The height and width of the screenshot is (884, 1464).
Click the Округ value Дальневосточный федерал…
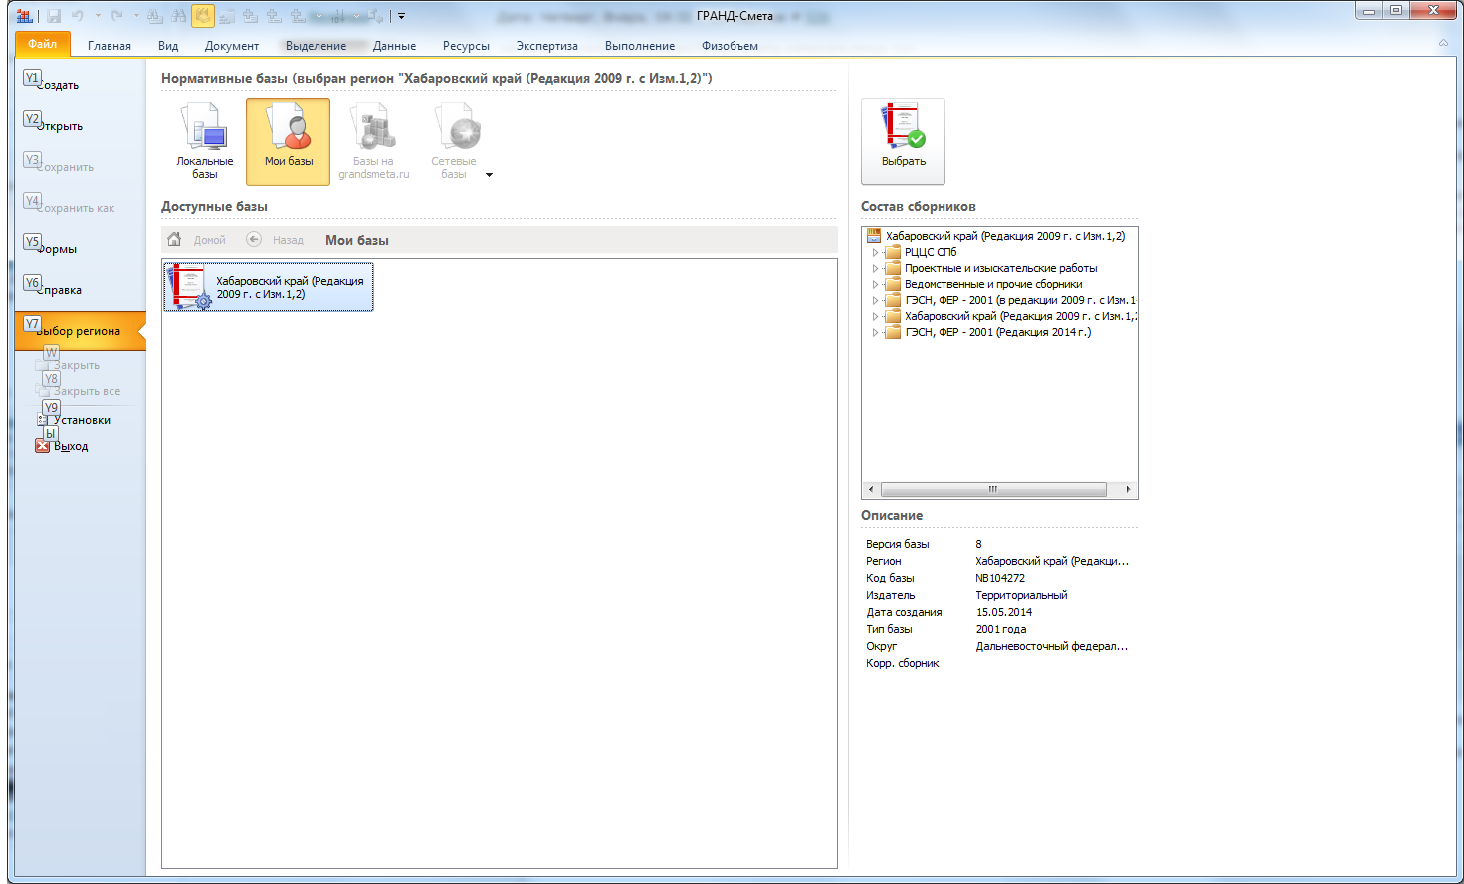1052,646
